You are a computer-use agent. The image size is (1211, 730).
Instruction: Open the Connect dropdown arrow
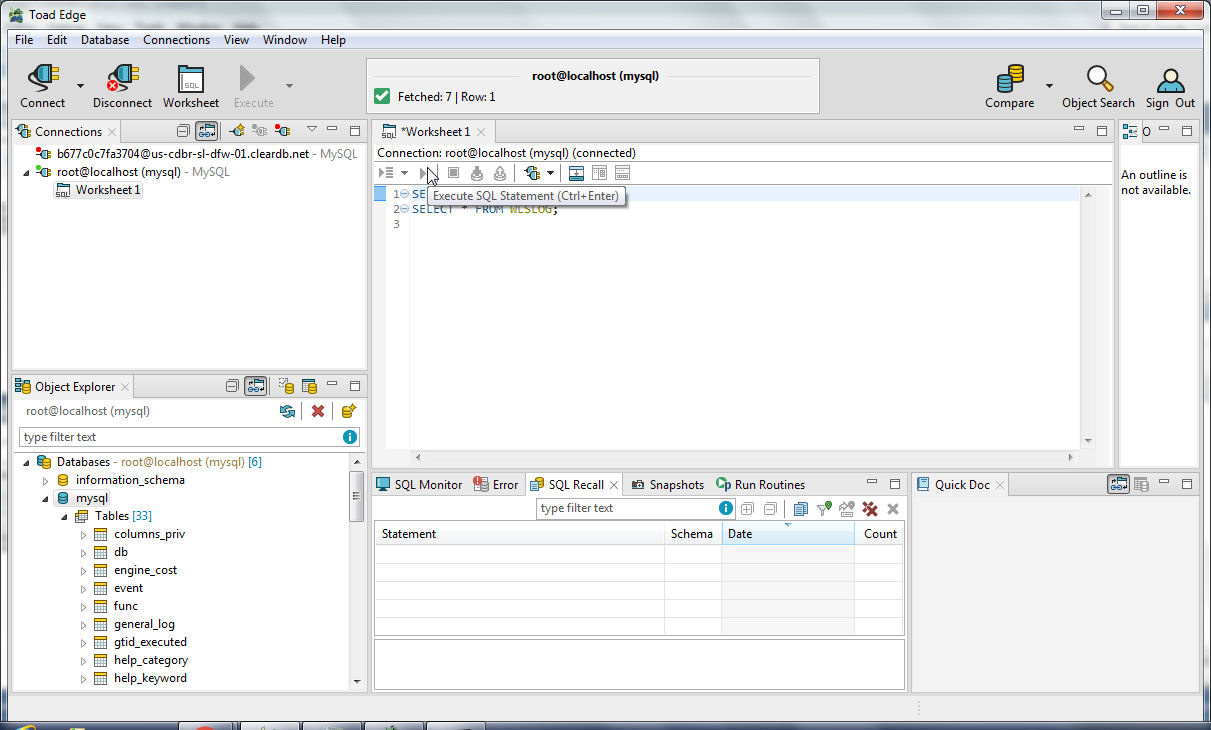pyautogui.click(x=80, y=85)
